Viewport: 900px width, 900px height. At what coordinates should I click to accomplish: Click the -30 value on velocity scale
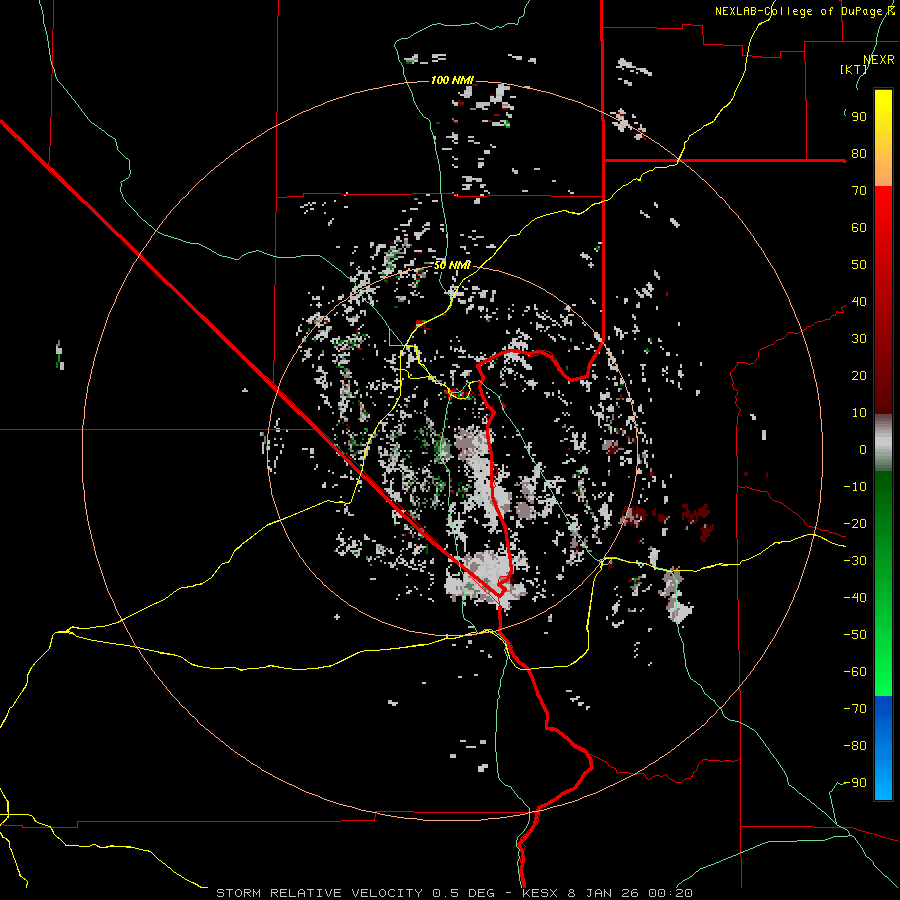coord(855,561)
